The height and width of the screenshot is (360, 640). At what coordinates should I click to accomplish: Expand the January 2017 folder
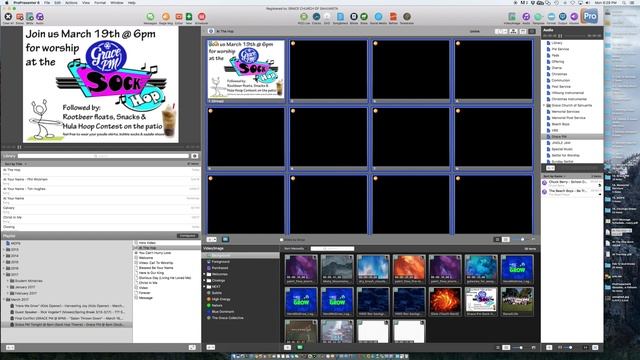pos(8,287)
